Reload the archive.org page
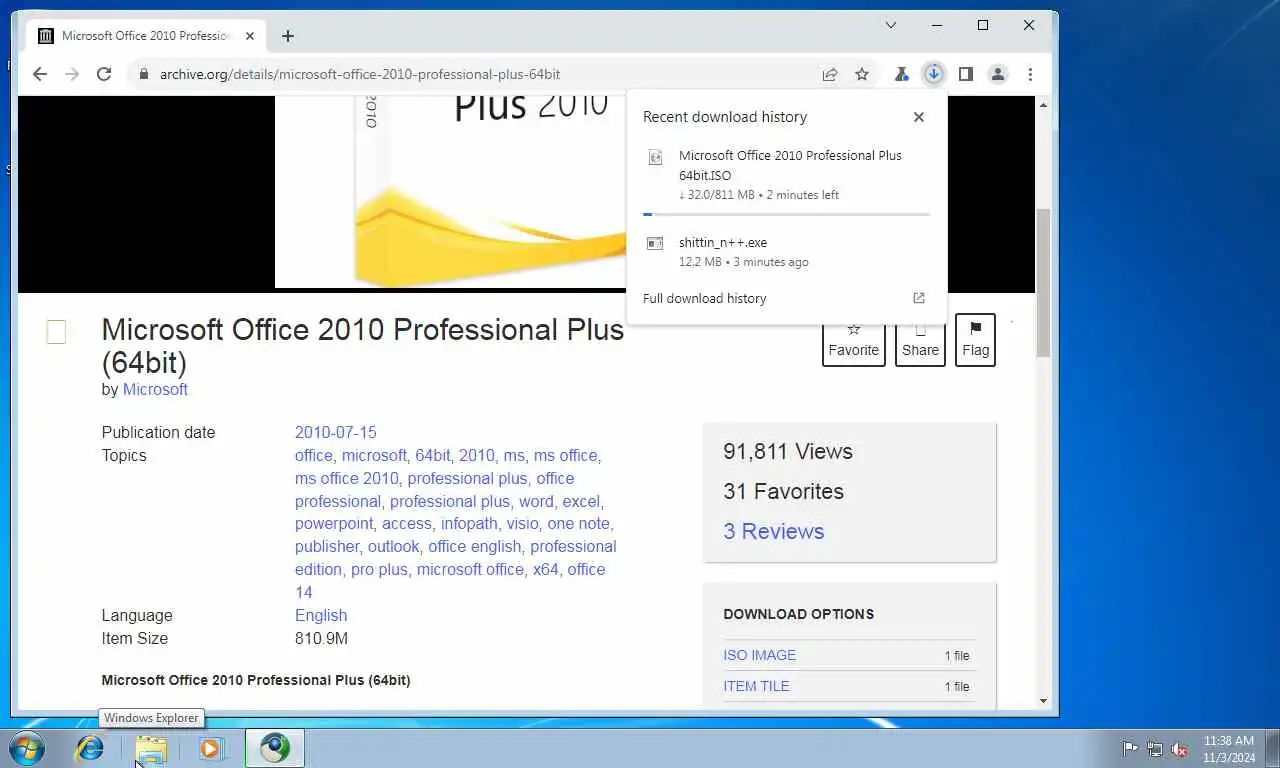The height and width of the screenshot is (768, 1280). [x=104, y=74]
